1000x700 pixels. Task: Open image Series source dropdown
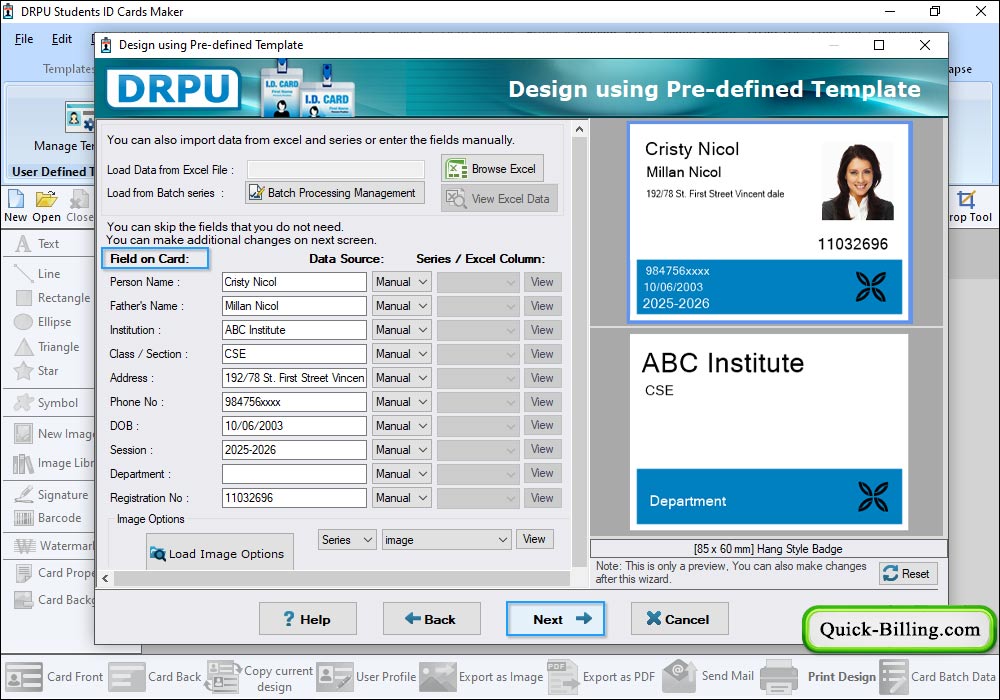[347, 540]
